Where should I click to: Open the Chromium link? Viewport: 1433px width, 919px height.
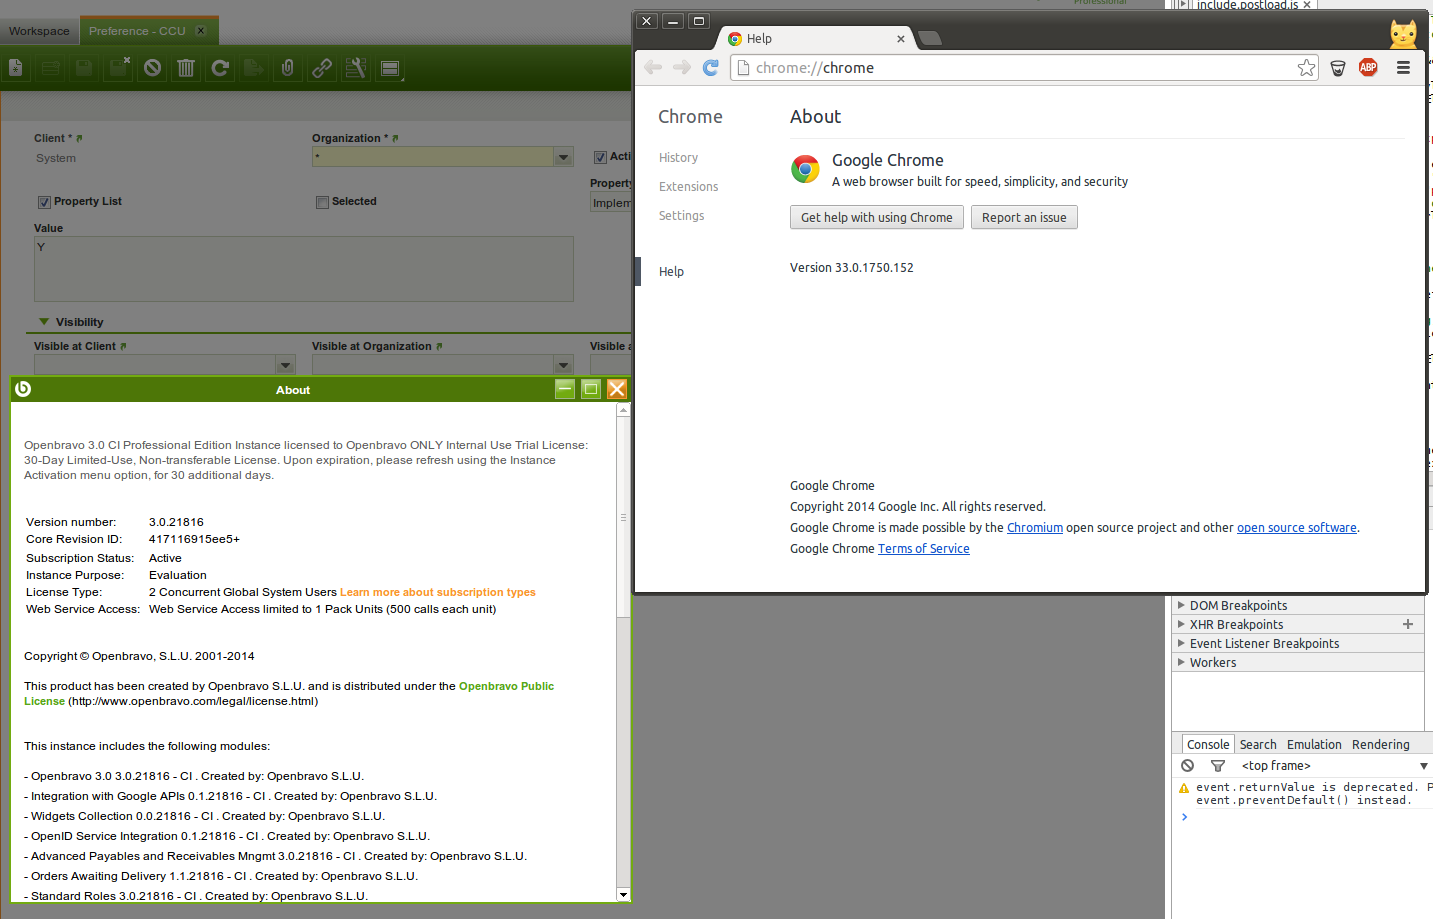click(x=1035, y=528)
